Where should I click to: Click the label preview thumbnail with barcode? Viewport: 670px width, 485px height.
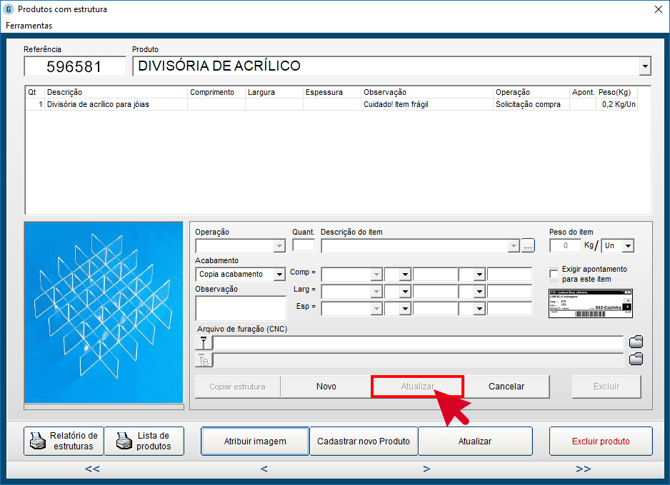[x=590, y=303]
